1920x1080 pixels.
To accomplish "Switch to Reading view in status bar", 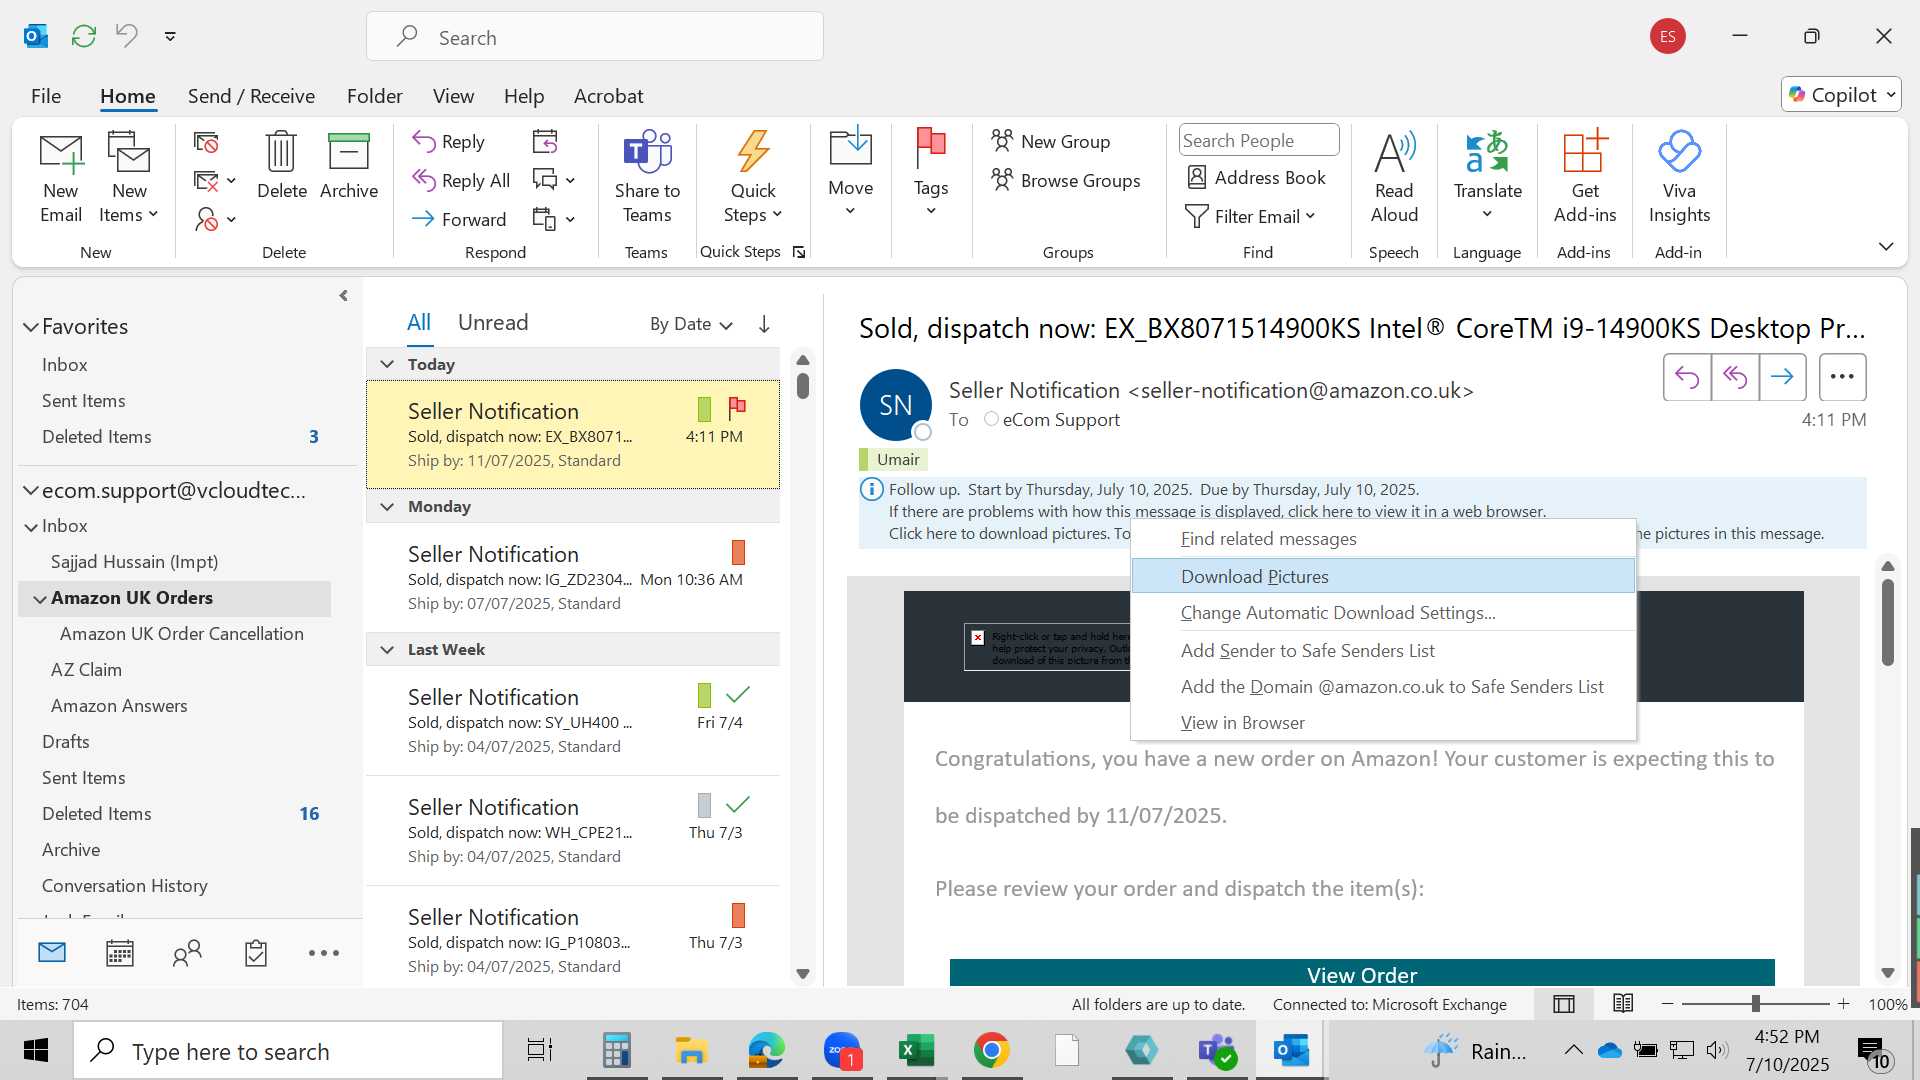I will pos(1623,1004).
